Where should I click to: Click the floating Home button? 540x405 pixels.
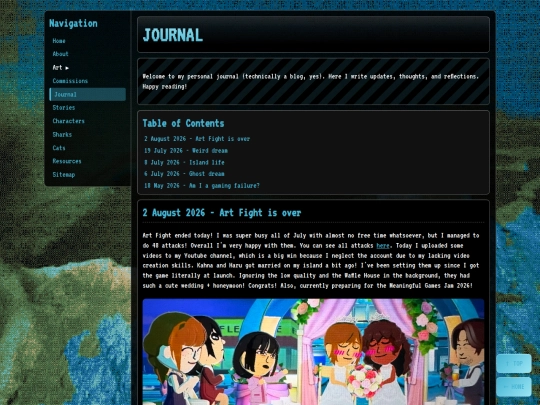tap(514, 387)
